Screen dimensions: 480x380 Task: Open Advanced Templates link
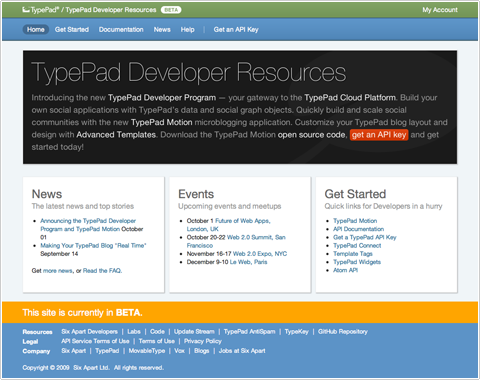click(116, 135)
